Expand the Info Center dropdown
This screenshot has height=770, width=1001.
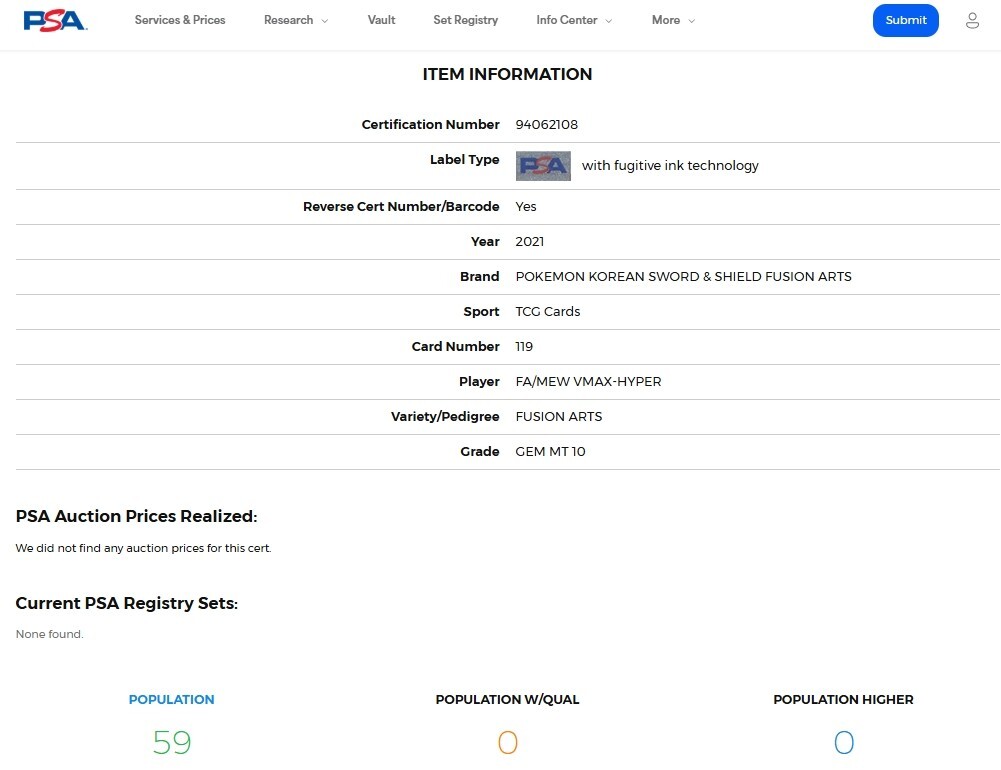click(x=574, y=20)
